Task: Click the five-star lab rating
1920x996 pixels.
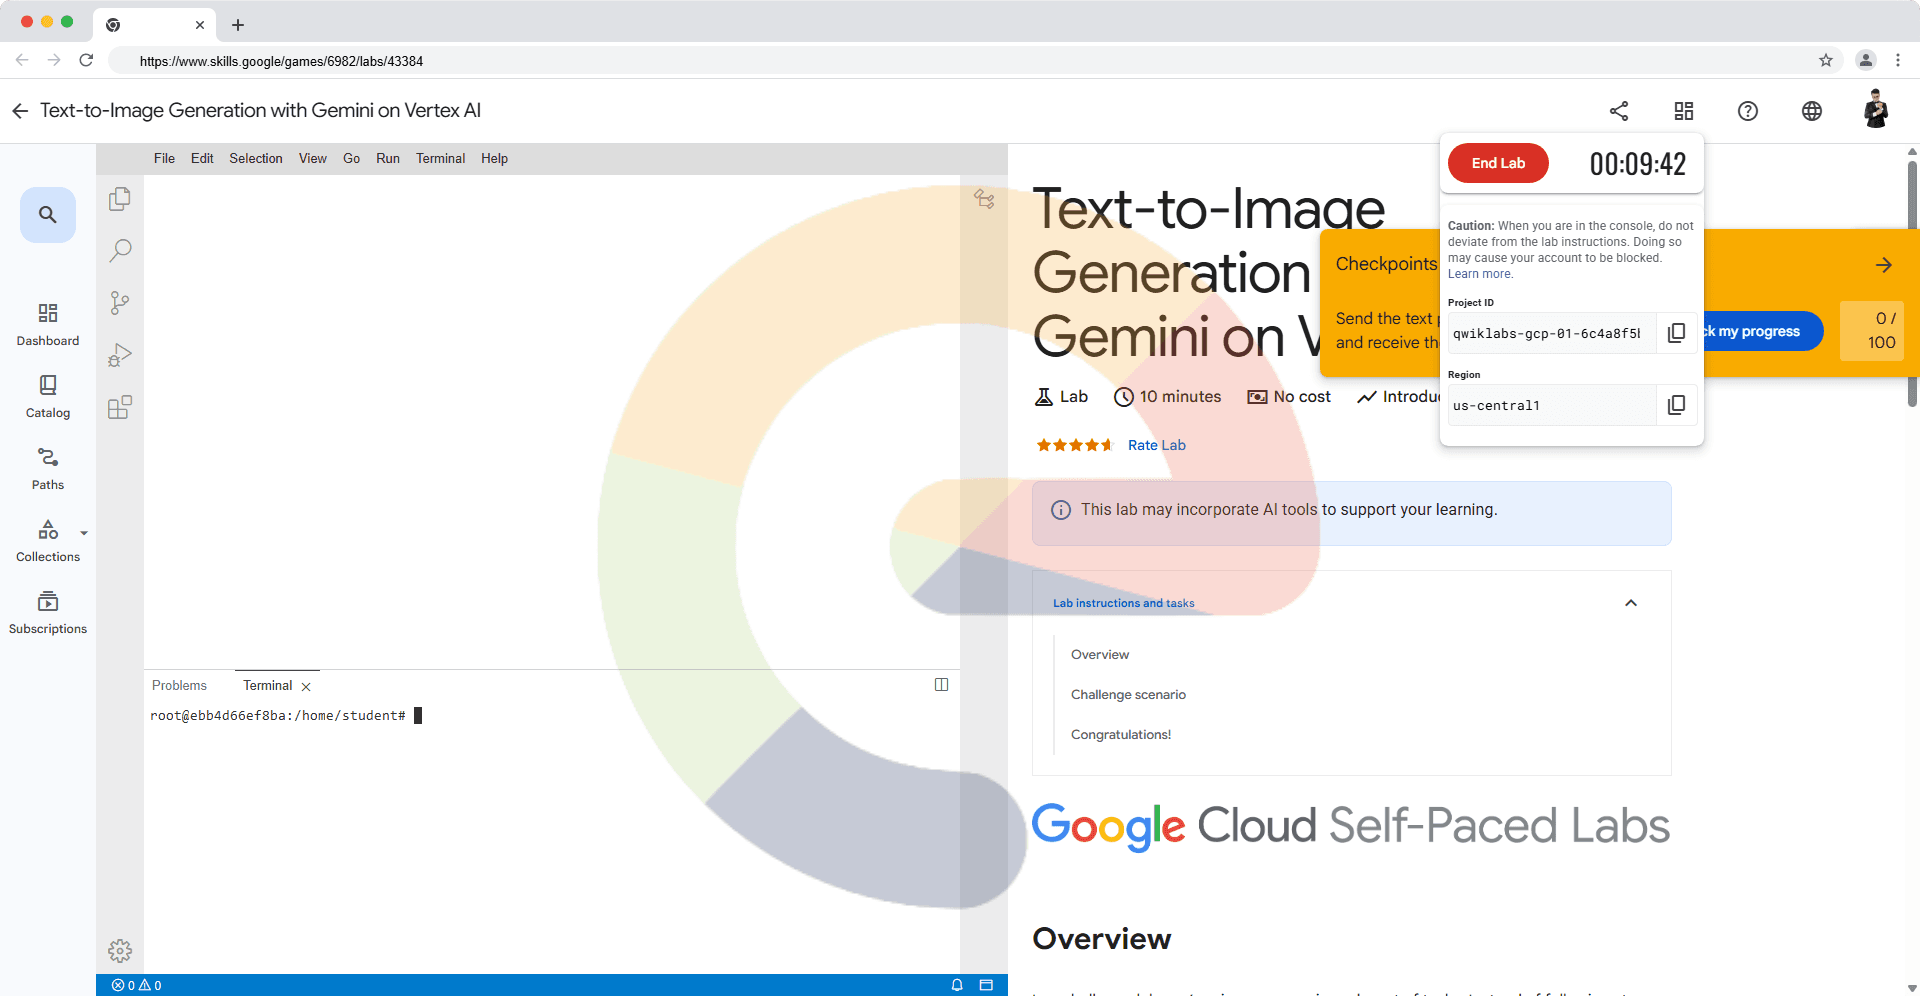Action: point(1074,445)
